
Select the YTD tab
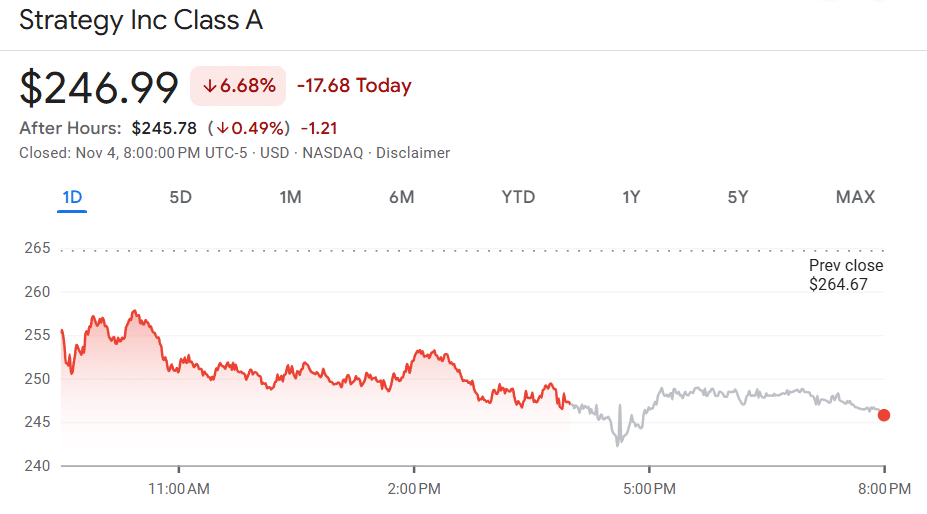click(518, 197)
